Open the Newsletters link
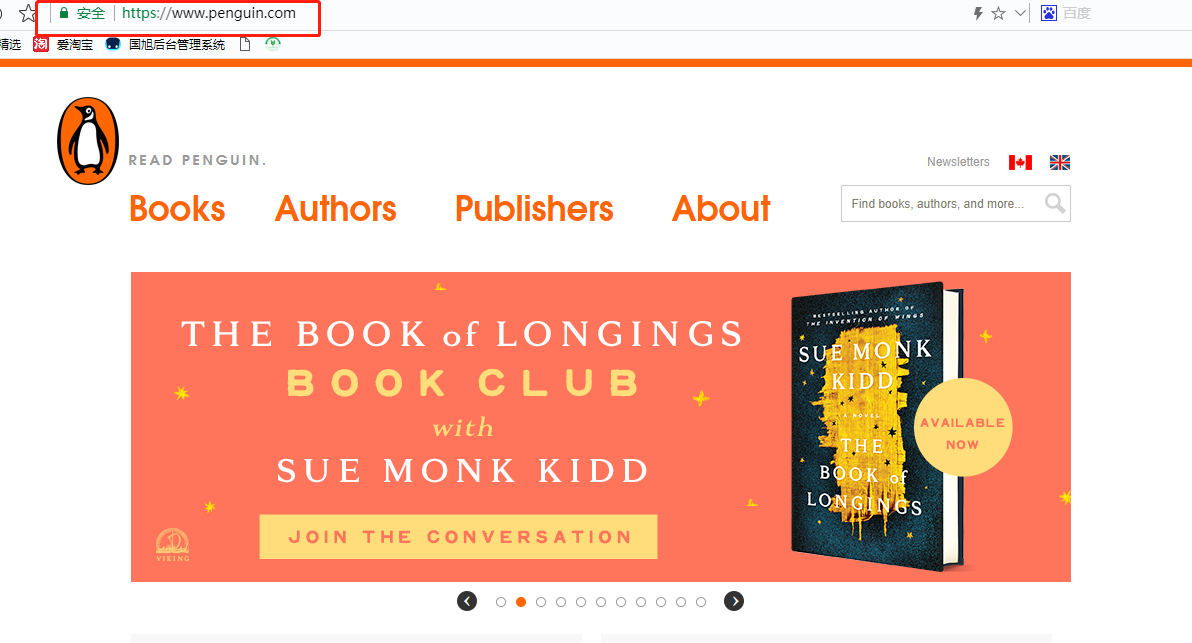The width and height of the screenshot is (1192, 643). point(958,162)
